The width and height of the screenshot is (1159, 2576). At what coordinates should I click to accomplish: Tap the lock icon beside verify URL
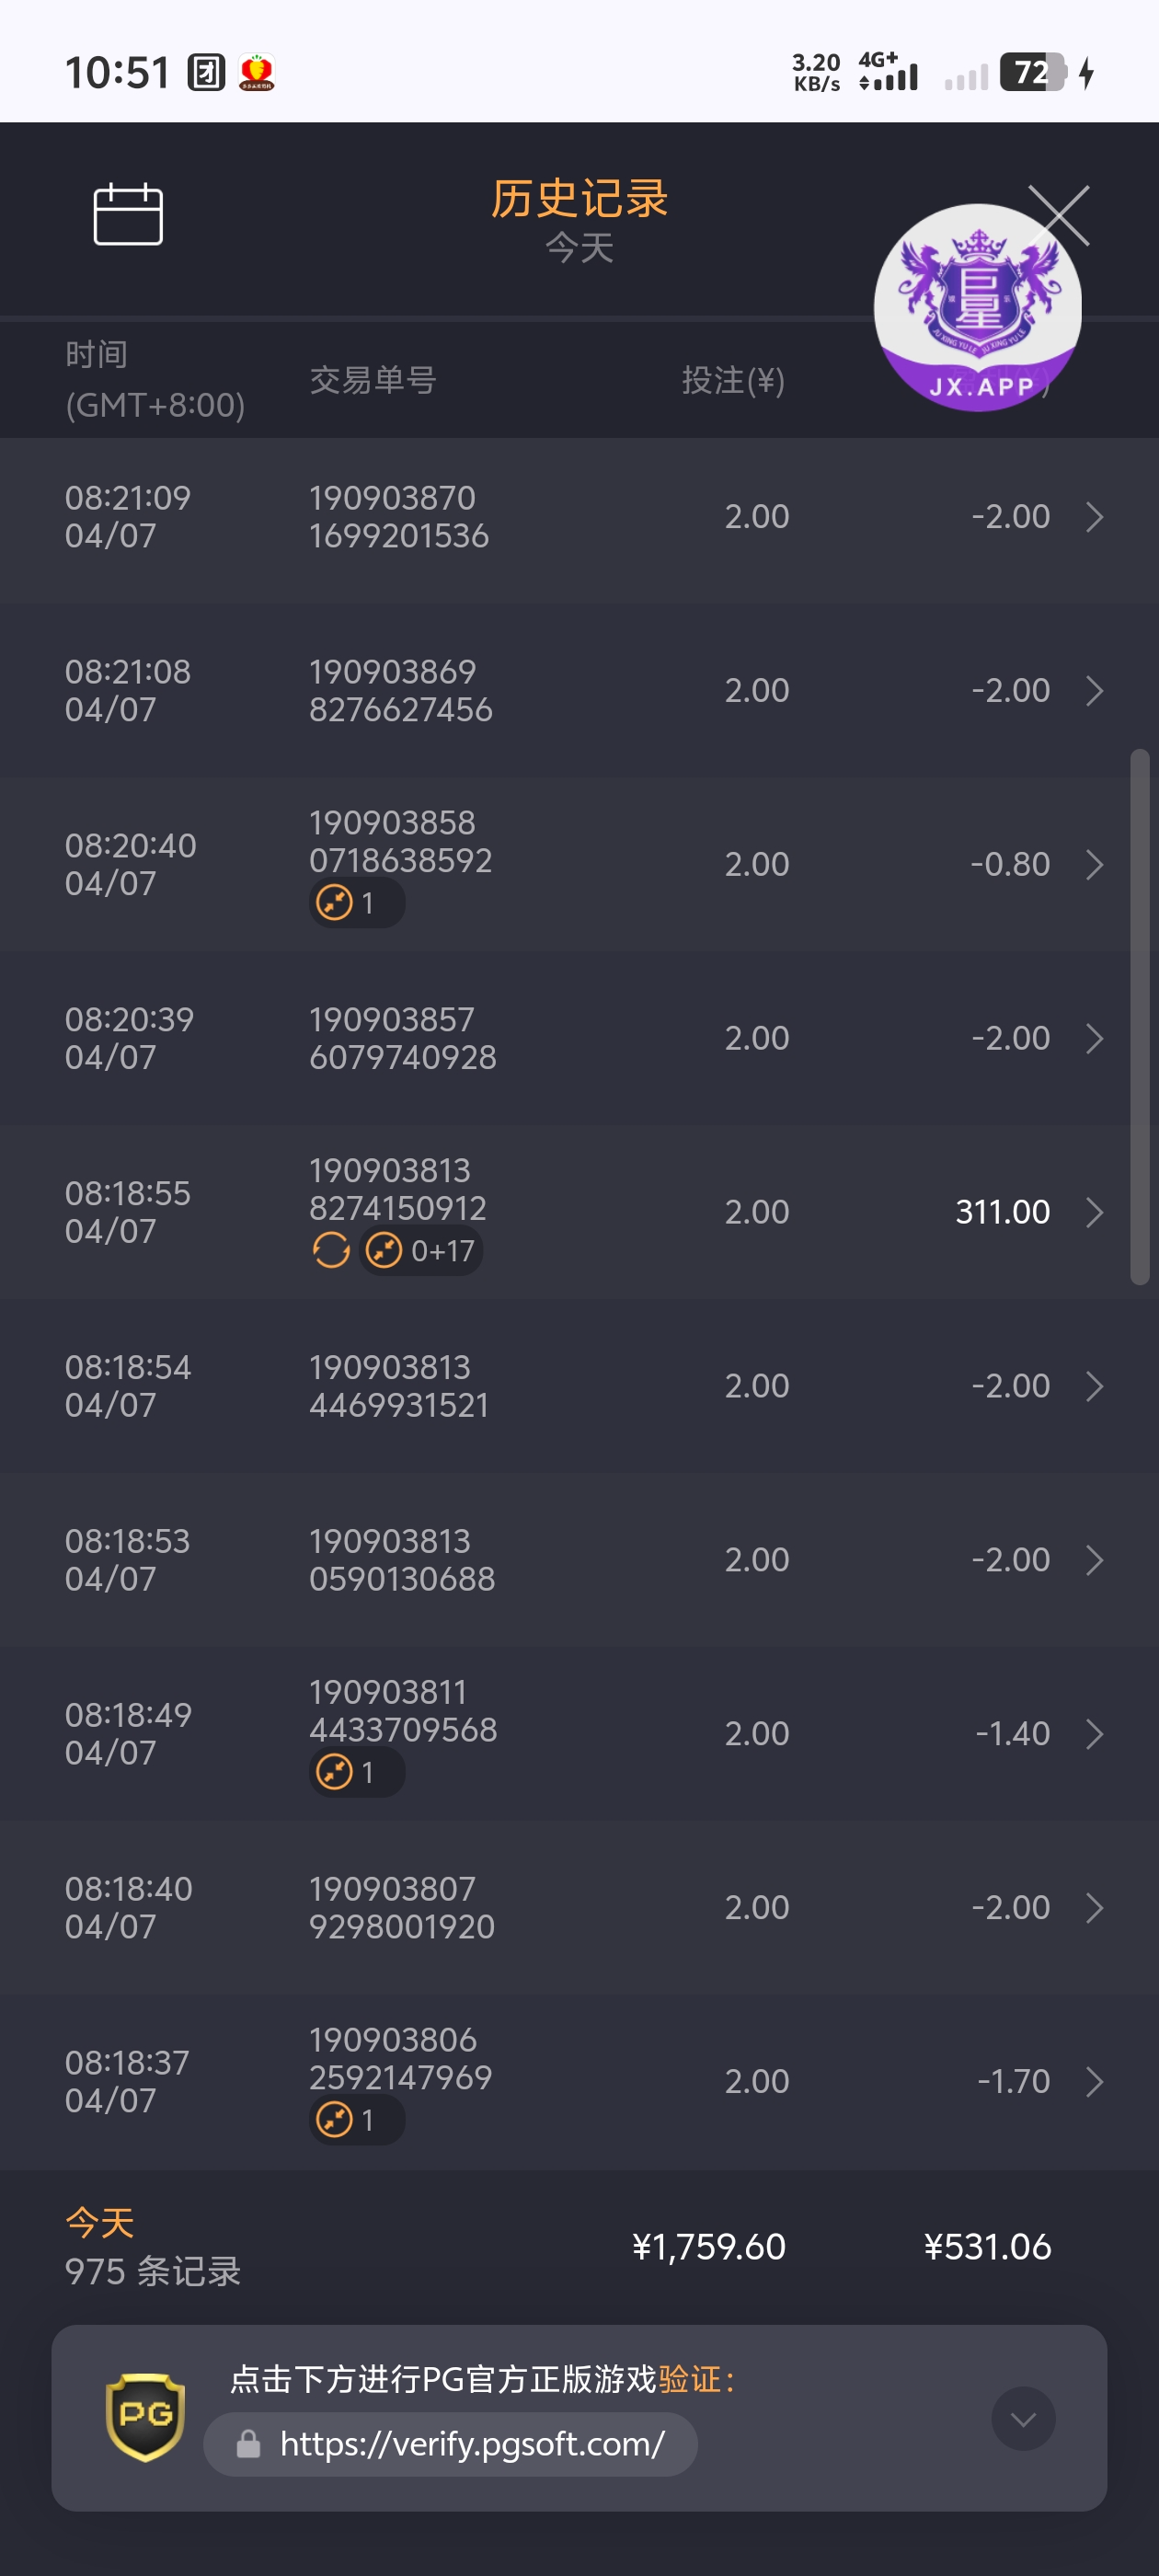tap(248, 2445)
